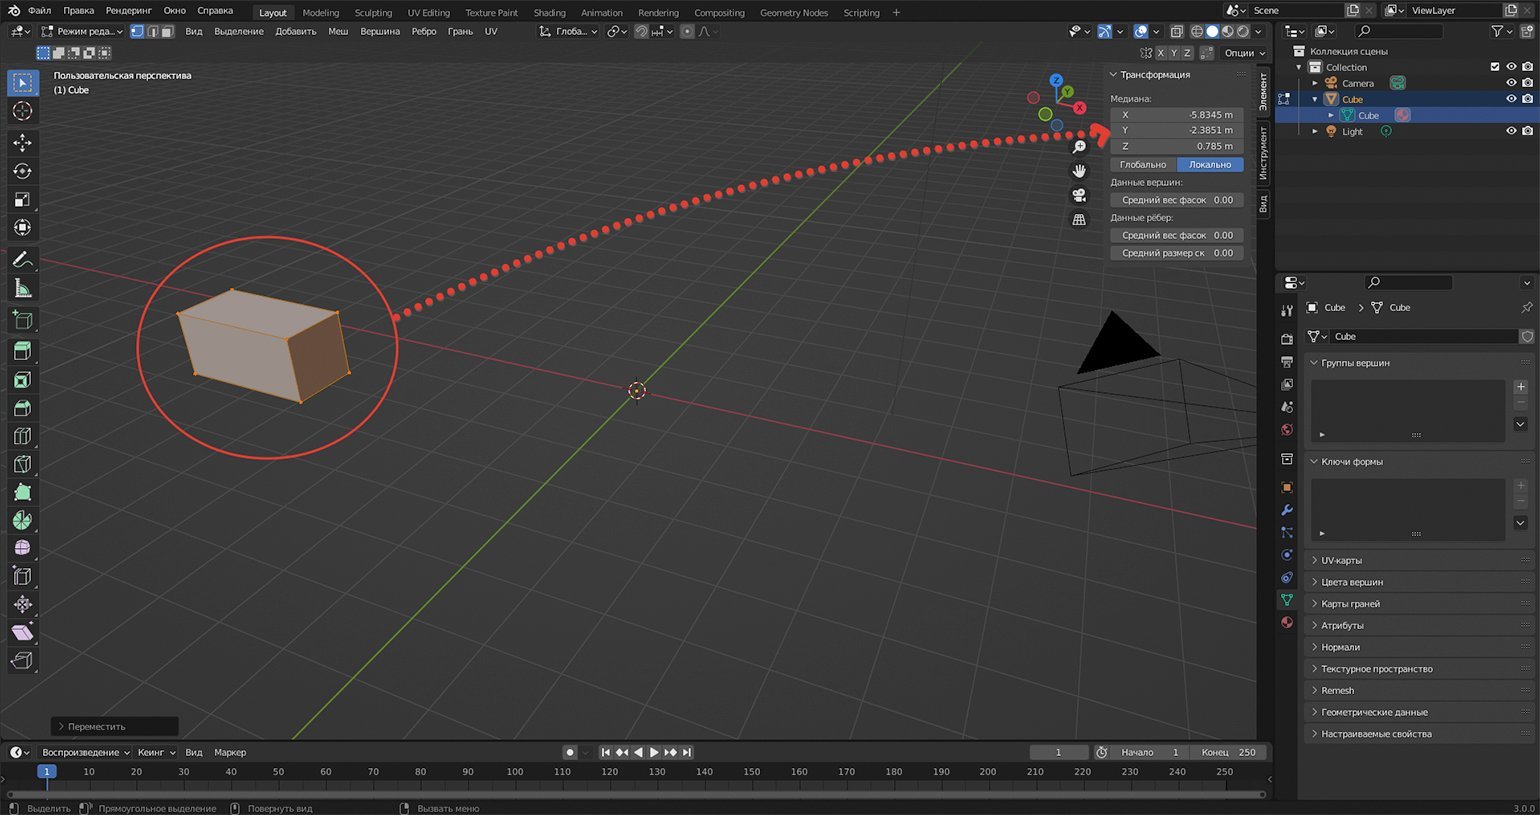The width and height of the screenshot is (1540, 815).
Task: Select the Annotate pencil tool
Action: 22,260
